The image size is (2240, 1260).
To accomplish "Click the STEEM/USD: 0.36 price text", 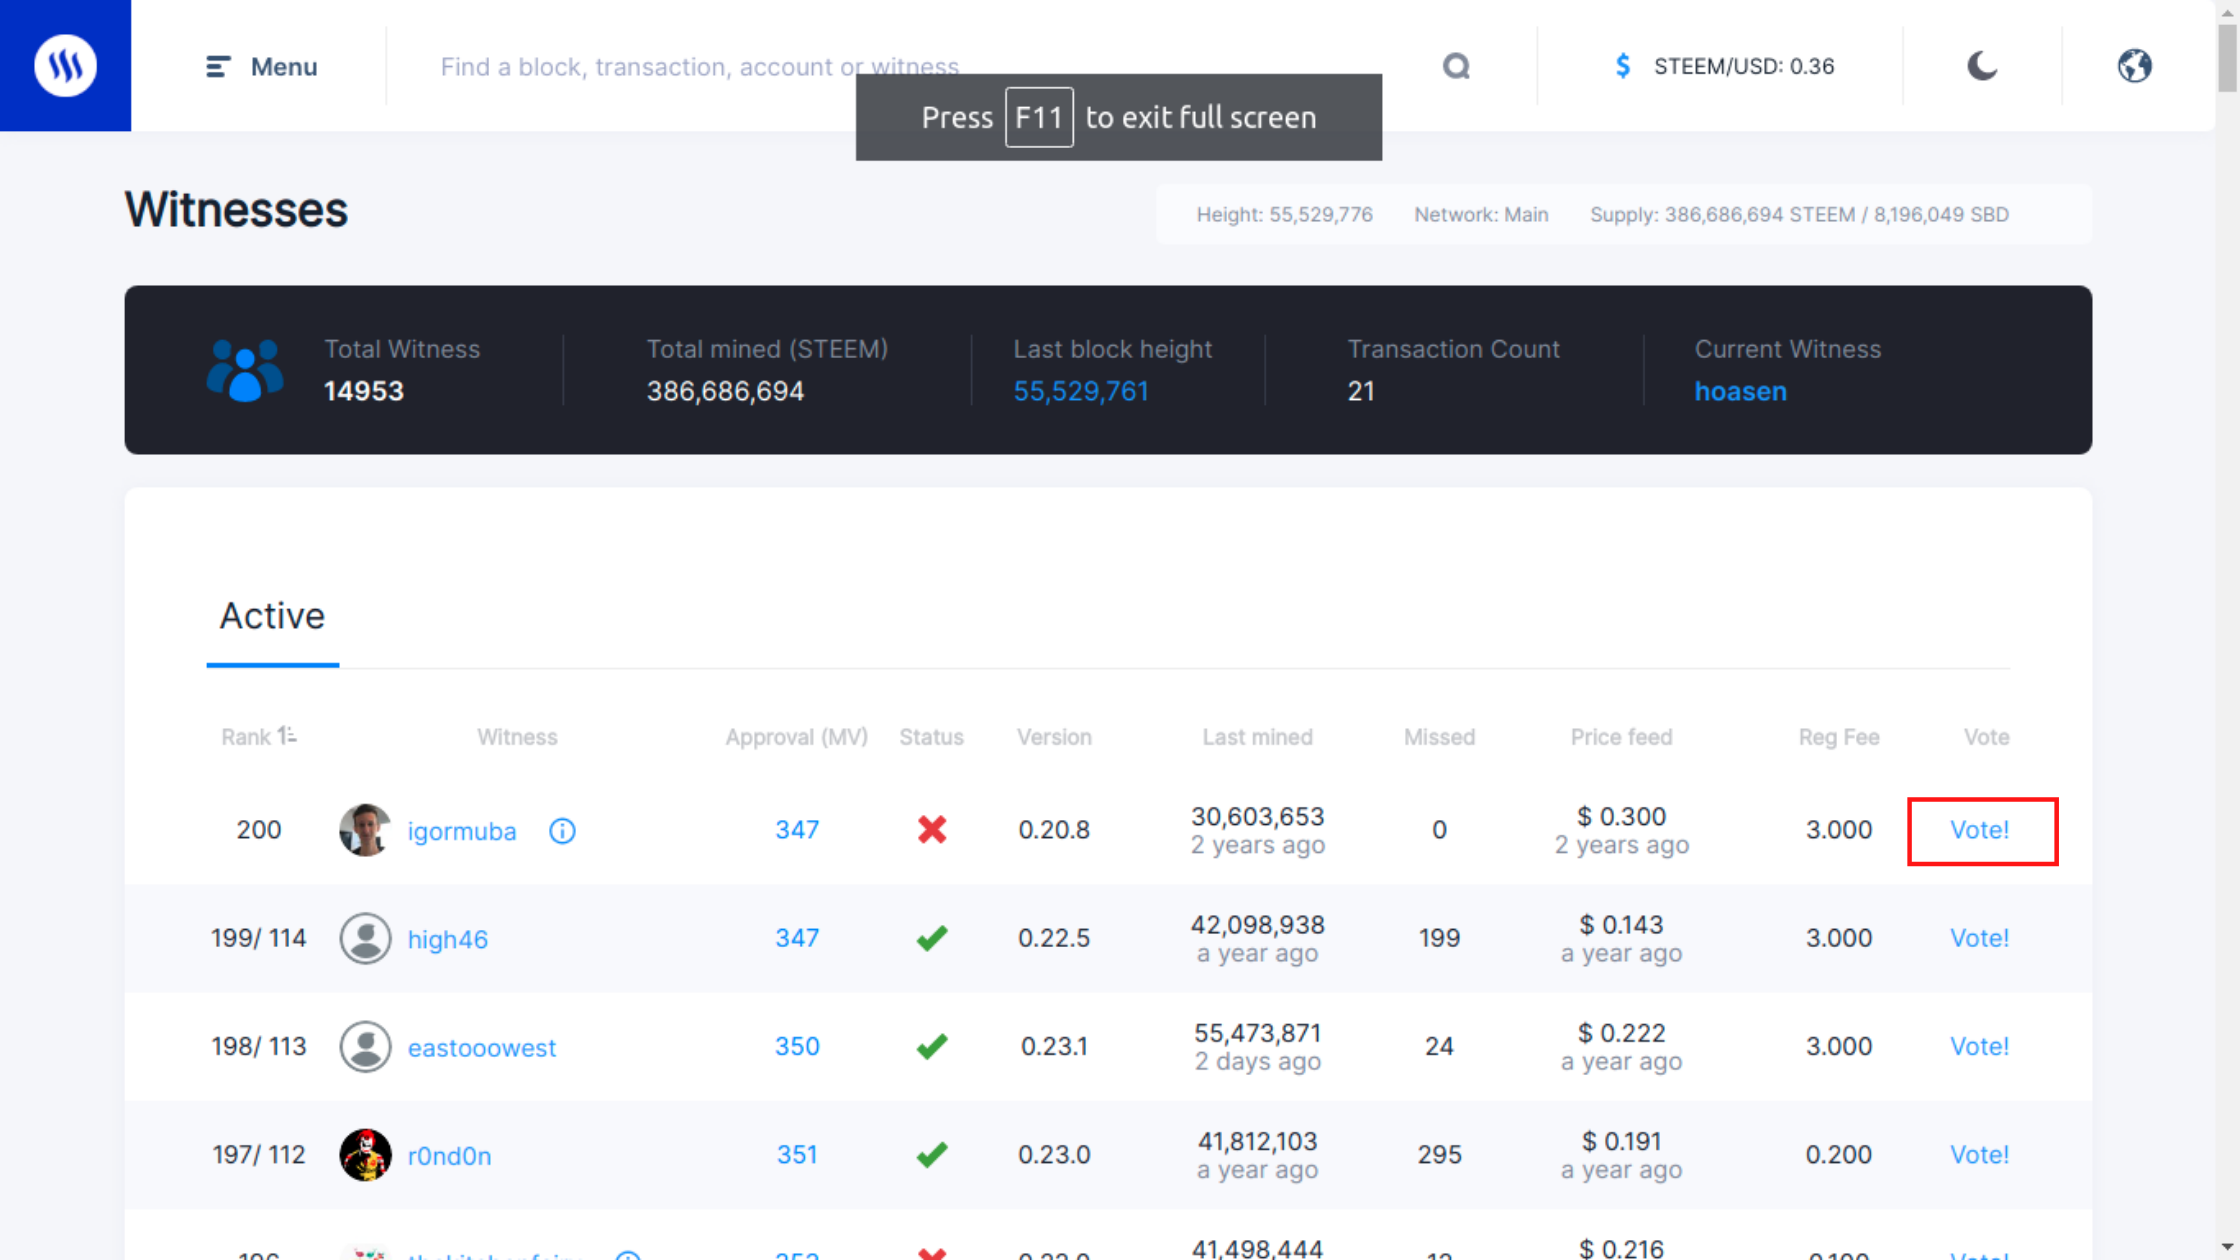I will 1744,66.
